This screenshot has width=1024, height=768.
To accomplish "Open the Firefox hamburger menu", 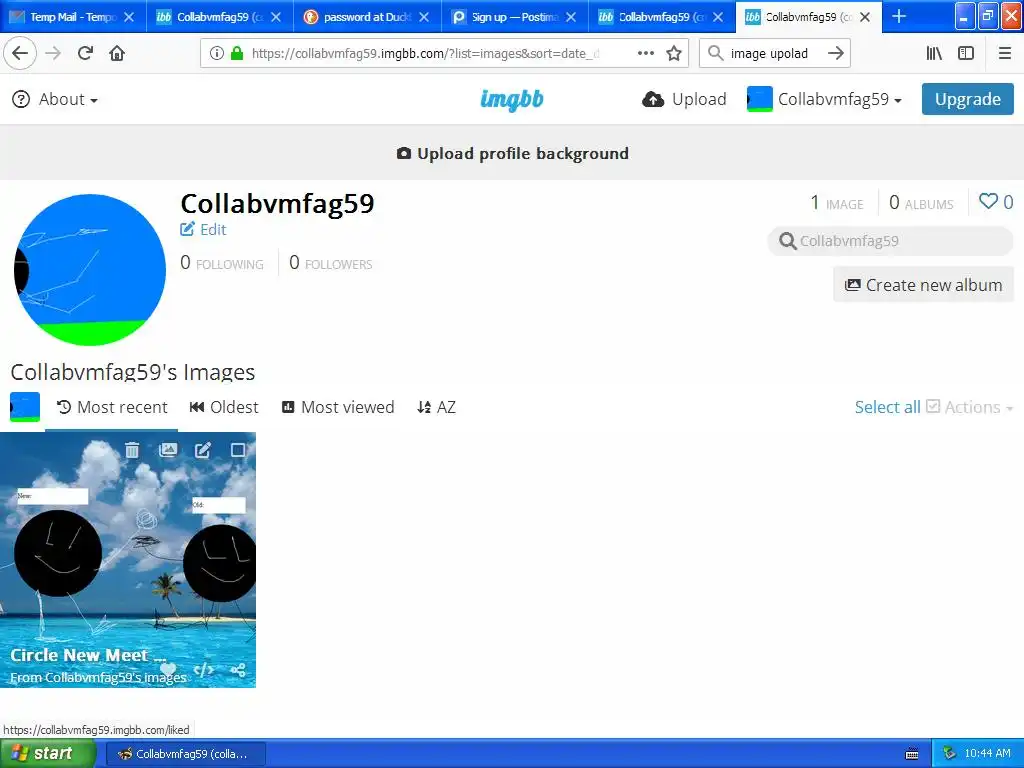I will tap(1005, 54).
